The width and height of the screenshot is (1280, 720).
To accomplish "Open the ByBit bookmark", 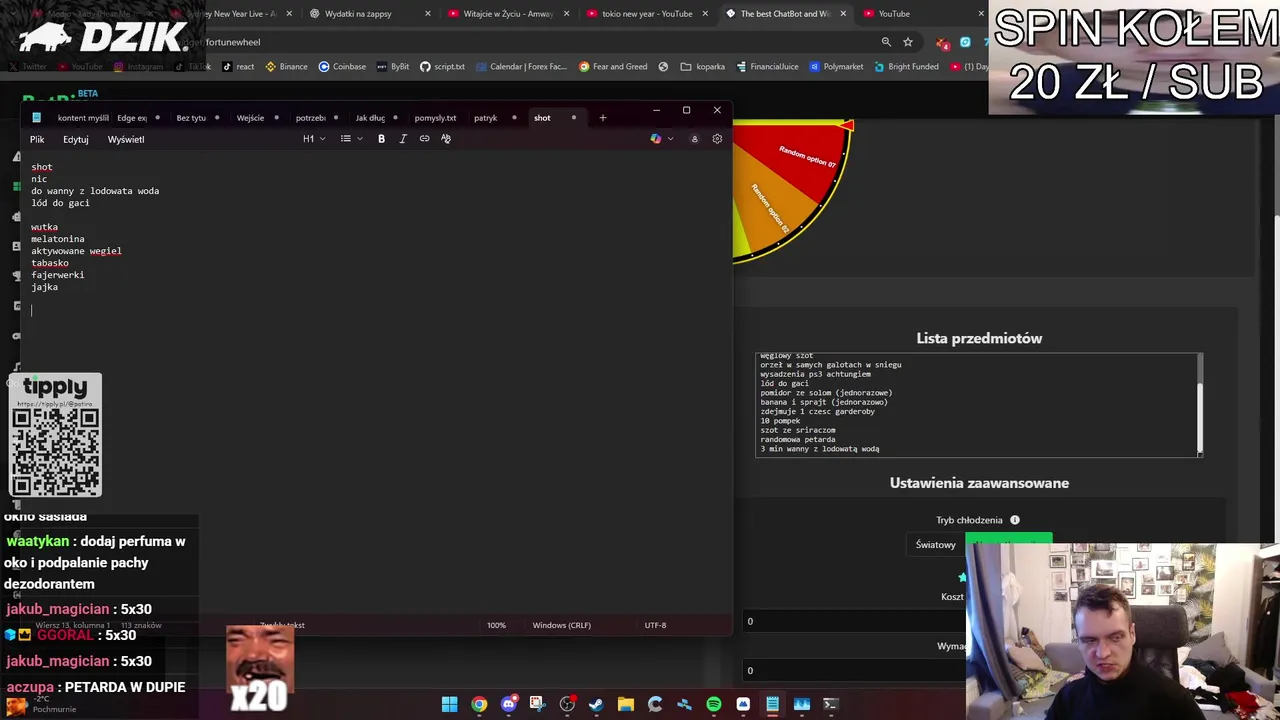I will [393, 67].
